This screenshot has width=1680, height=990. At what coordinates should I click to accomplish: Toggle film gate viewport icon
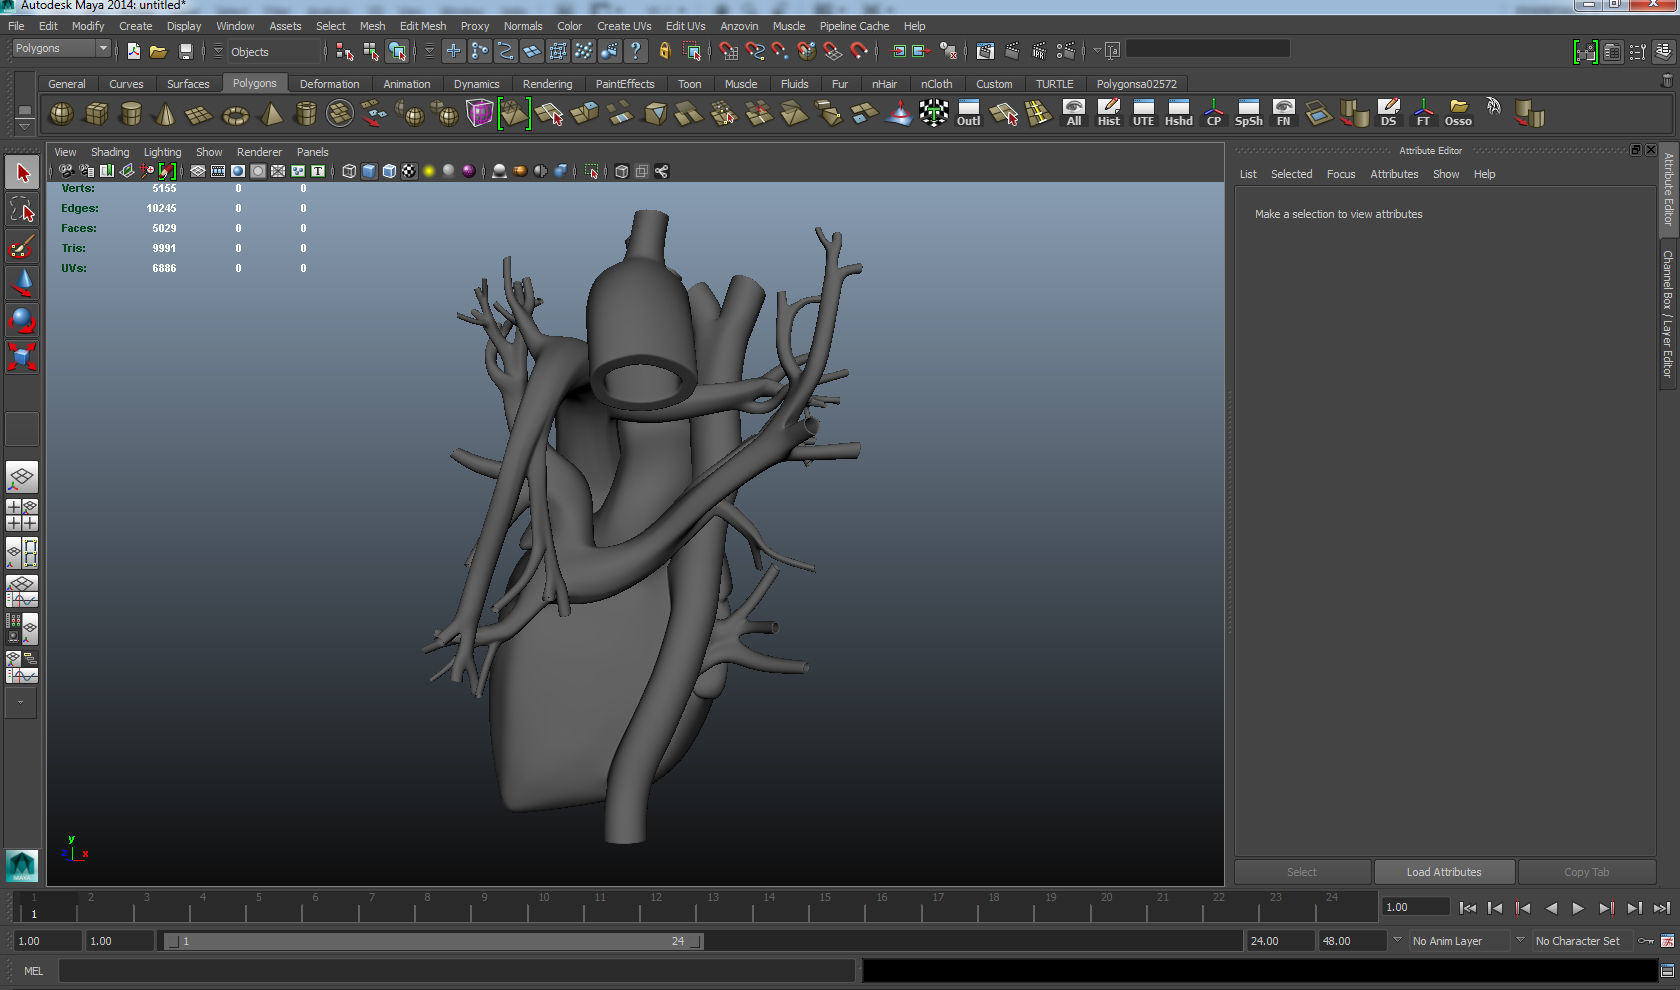(x=218, y=171)
